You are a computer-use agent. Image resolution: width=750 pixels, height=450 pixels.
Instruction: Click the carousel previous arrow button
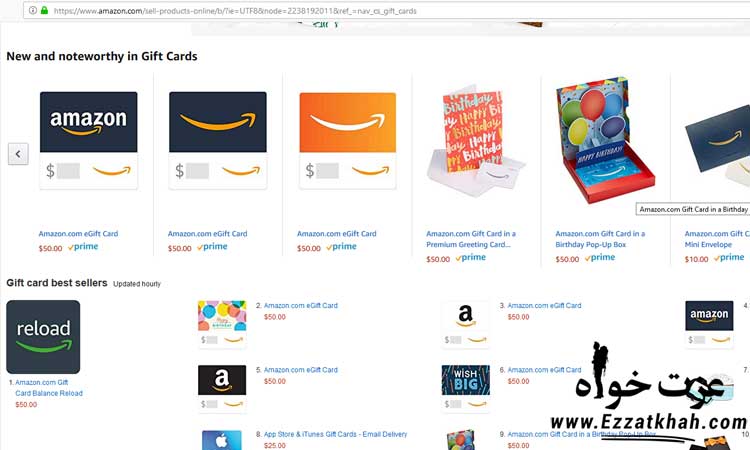point(18,154)
